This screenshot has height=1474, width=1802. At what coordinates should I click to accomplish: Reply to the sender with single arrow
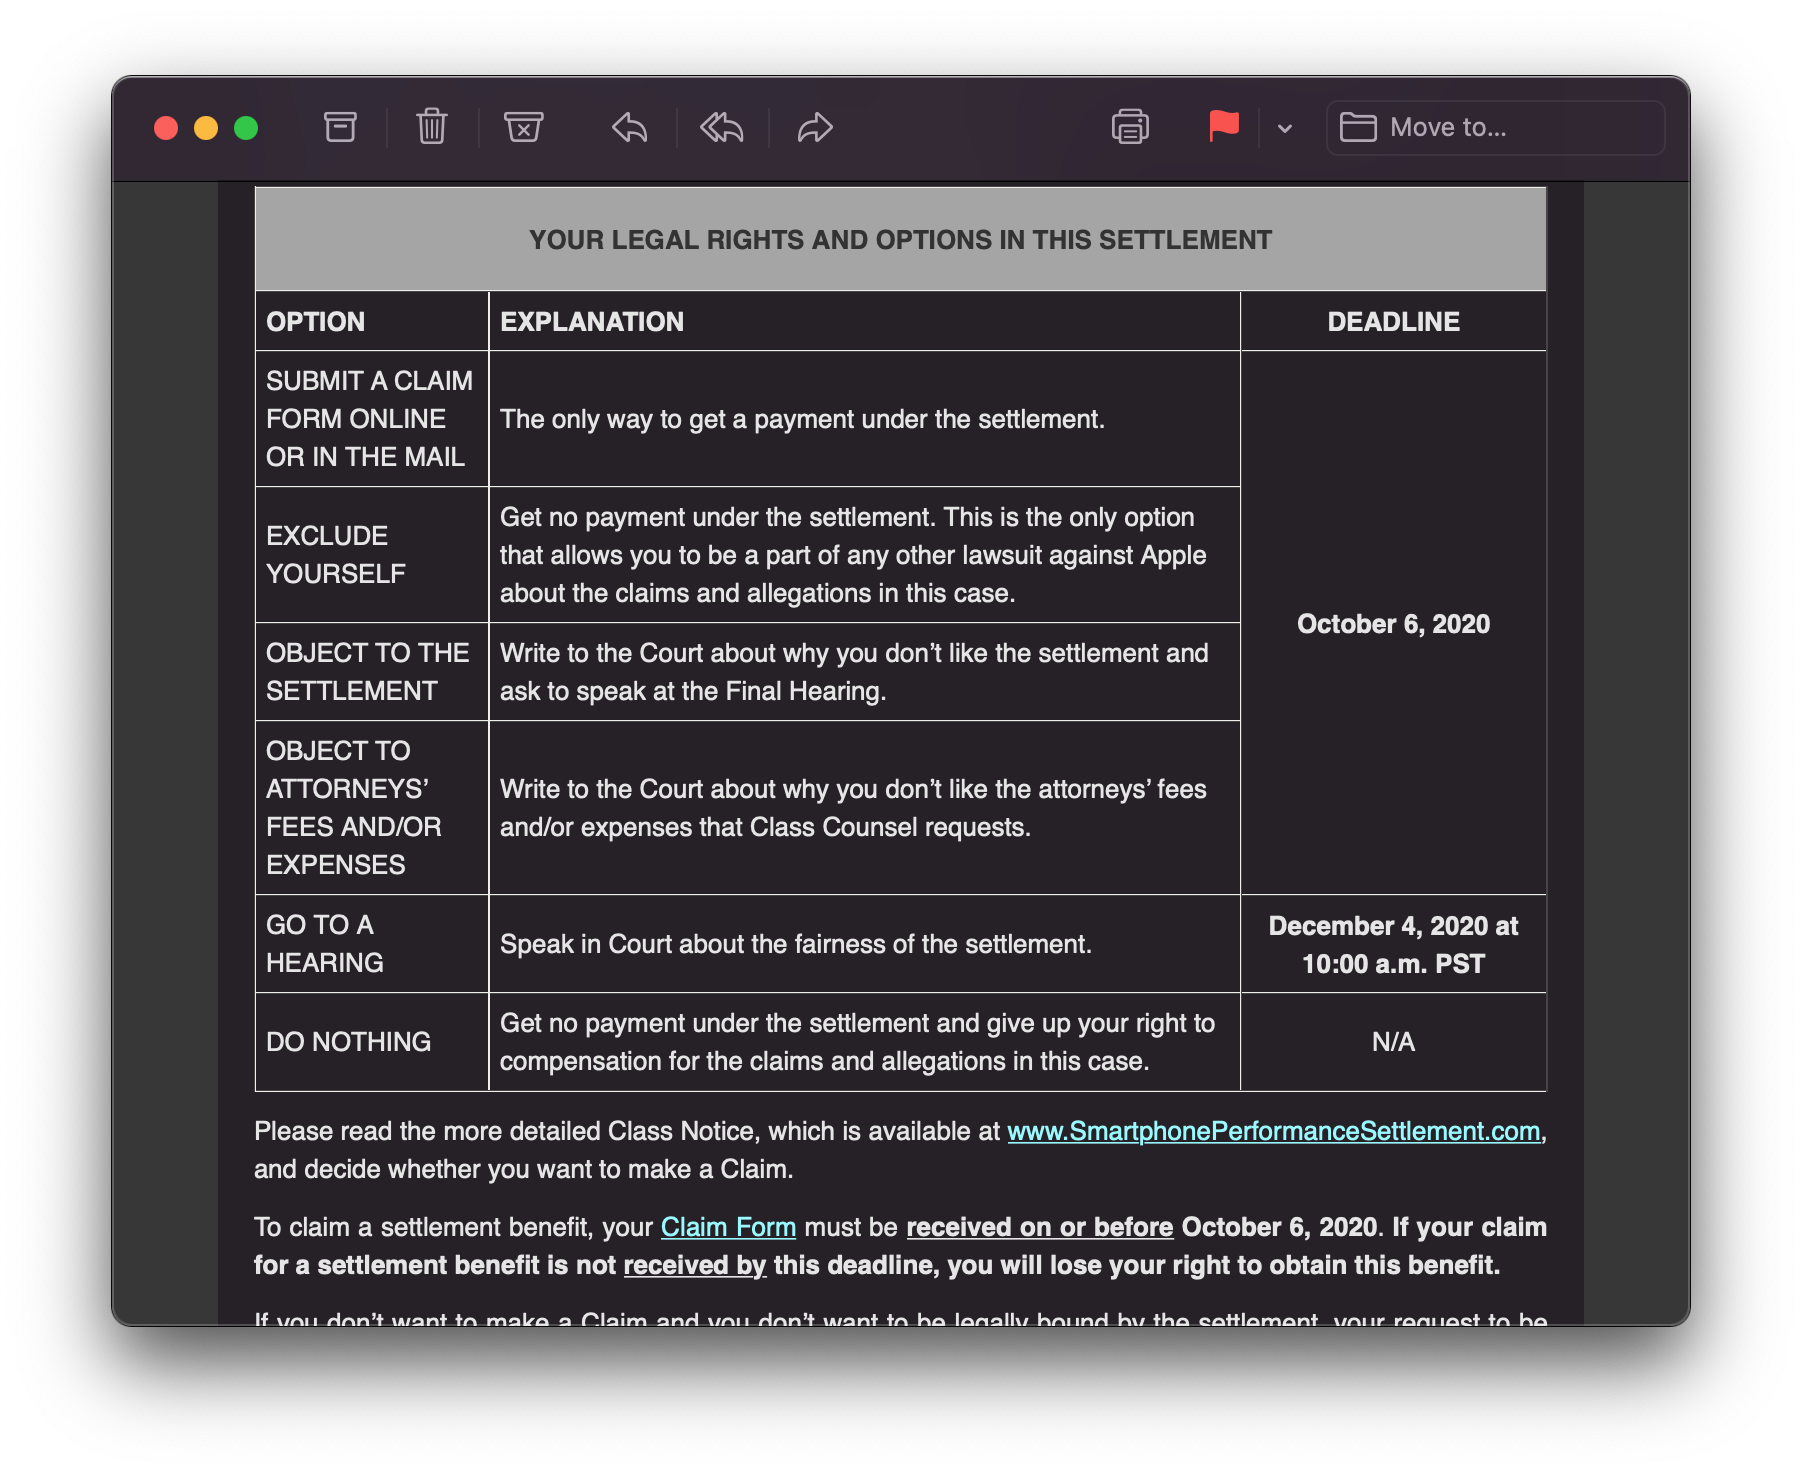click(630, 128)
